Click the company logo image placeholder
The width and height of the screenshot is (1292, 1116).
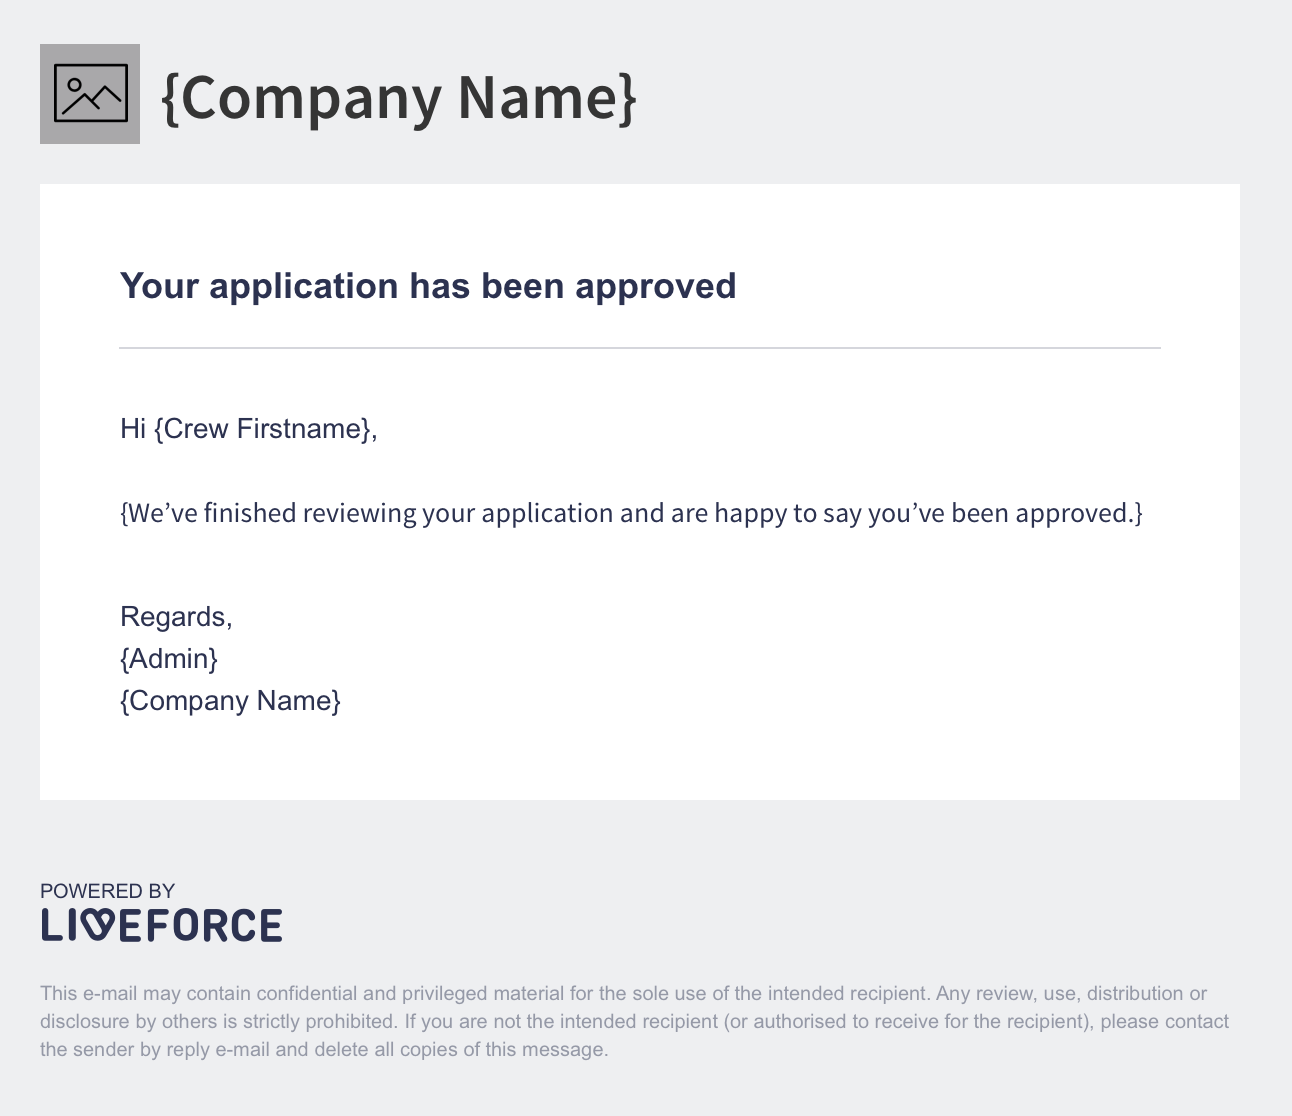click(90, 94)
